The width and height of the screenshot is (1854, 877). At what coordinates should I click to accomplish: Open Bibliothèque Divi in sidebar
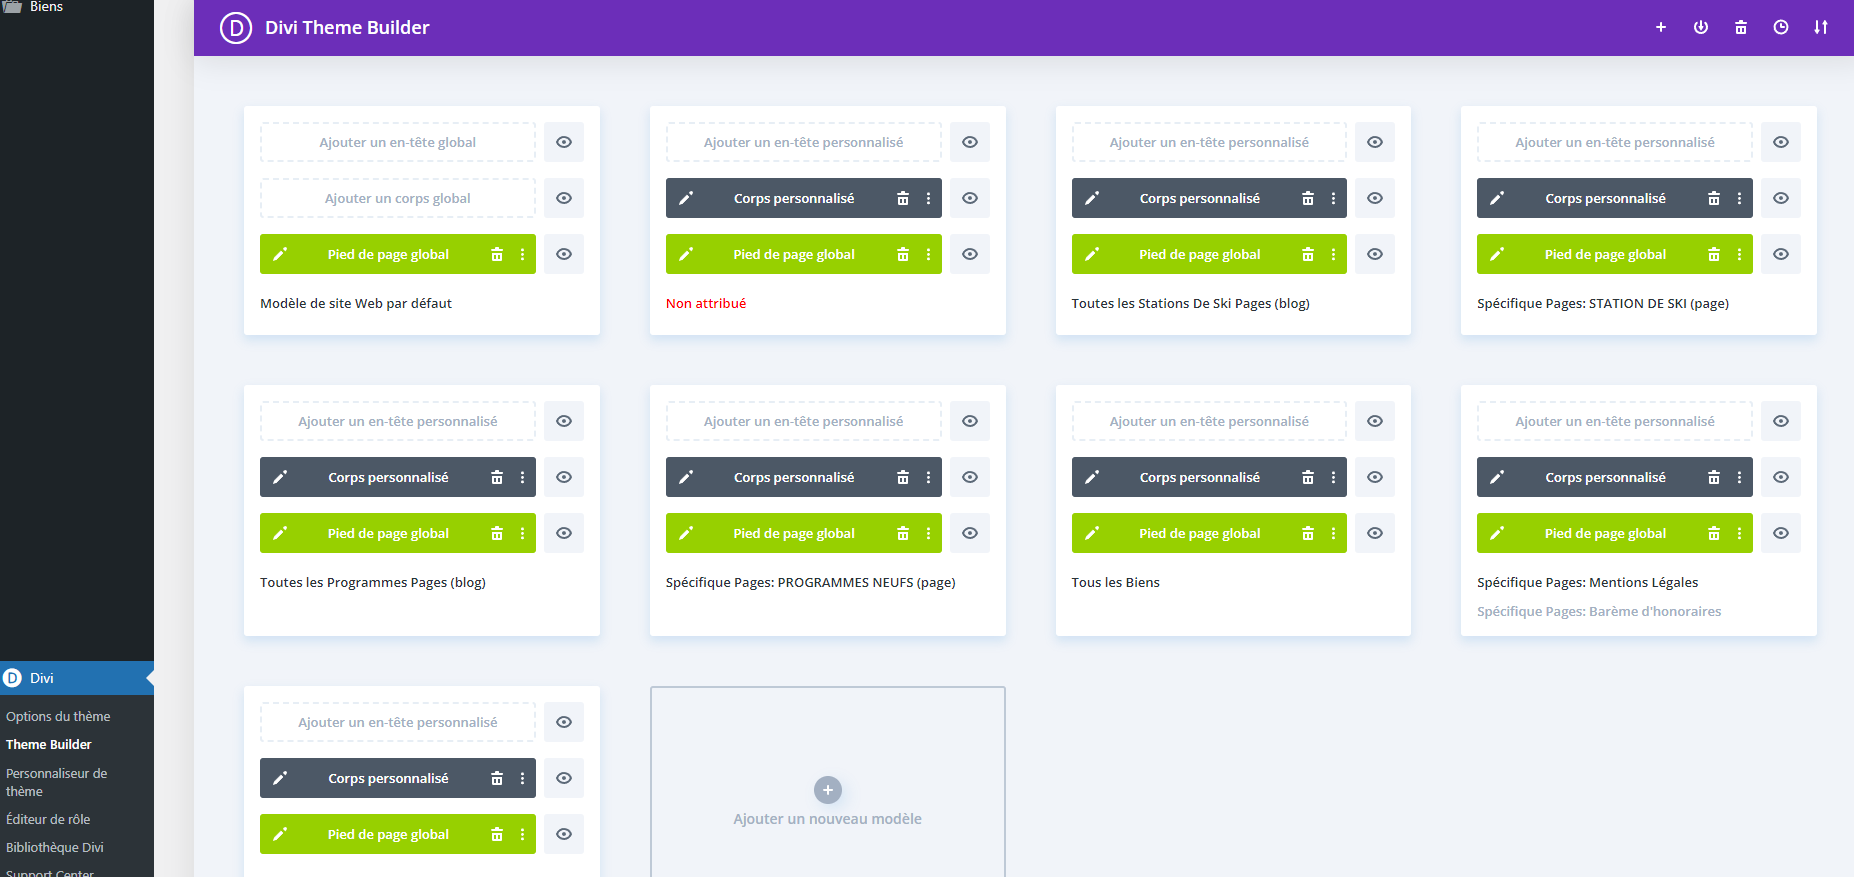(x=55, y=847)
